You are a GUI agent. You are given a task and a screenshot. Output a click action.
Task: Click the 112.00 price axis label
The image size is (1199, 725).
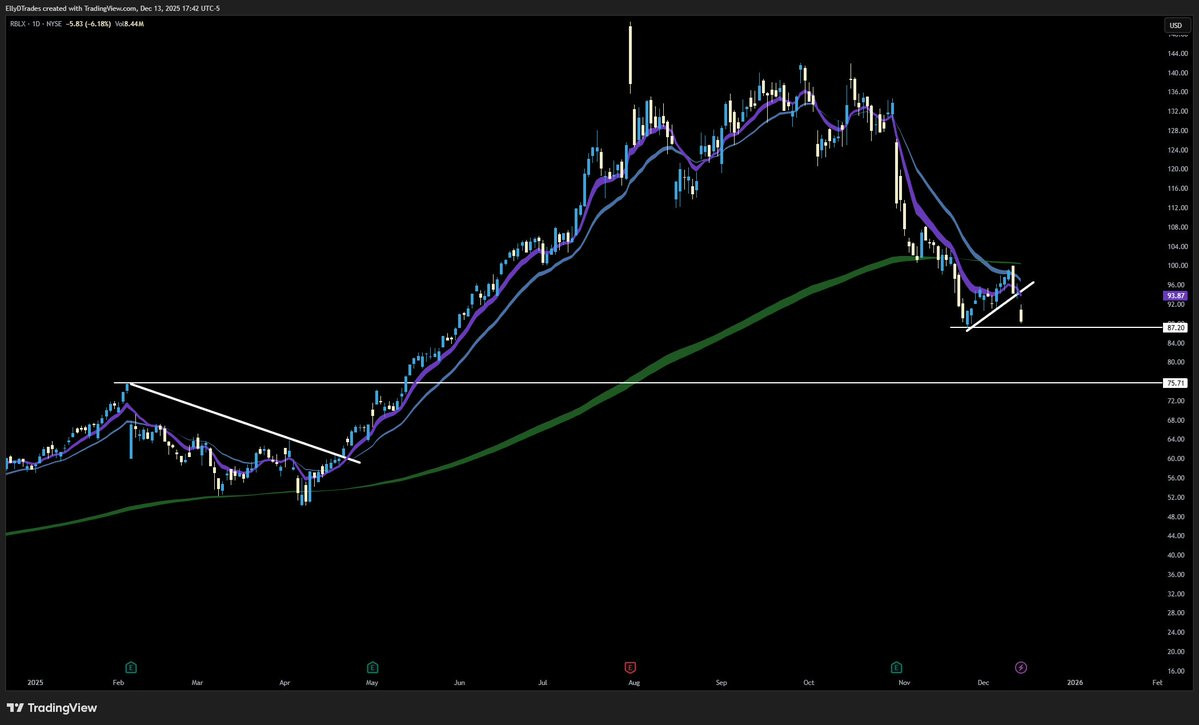(1178, 208)
